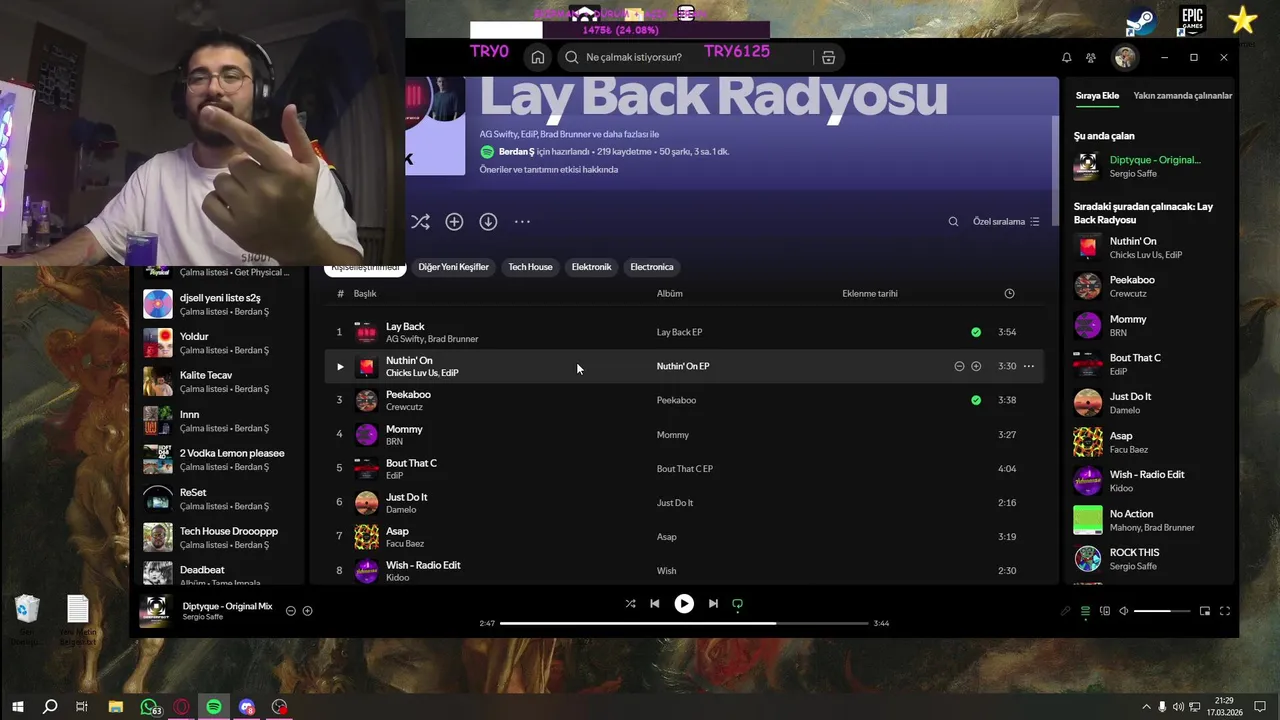Screen dimensions: 1280x720
Task: Switch to Yakın zamanda çalınanlar tab
Action: (1183, 96)
